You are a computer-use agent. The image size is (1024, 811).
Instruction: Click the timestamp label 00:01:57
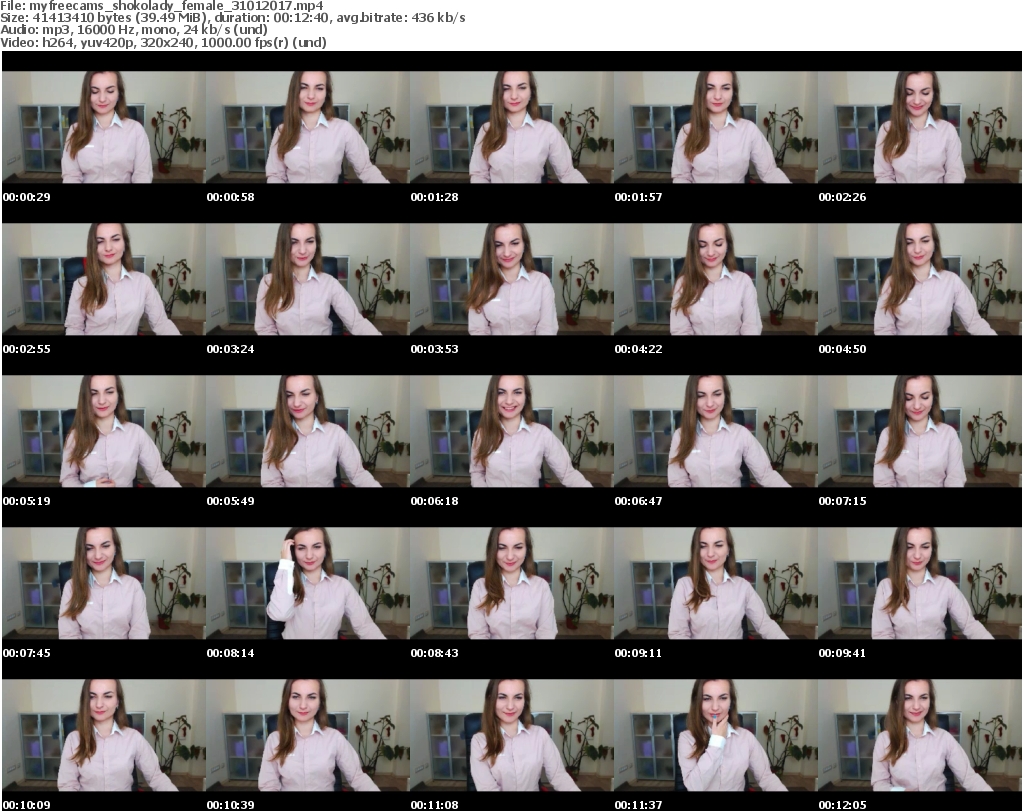(638, 197)
